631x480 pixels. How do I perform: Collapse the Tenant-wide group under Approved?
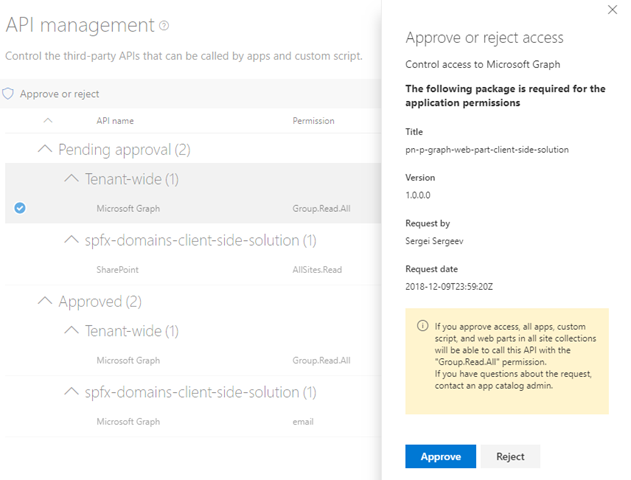pos(71,331)
